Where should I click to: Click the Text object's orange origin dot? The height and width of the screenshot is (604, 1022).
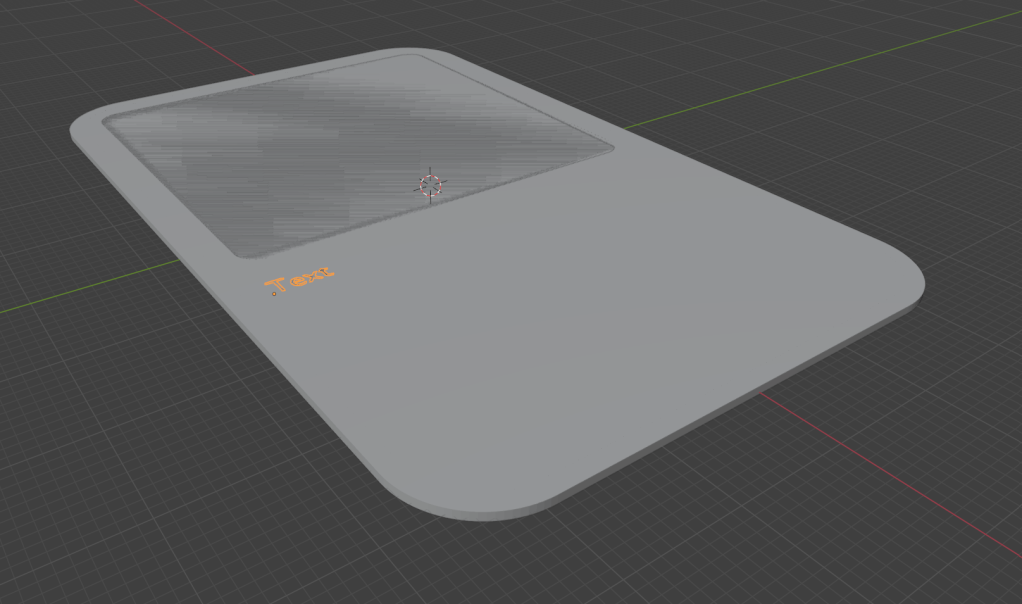click(x=273, y=294)
